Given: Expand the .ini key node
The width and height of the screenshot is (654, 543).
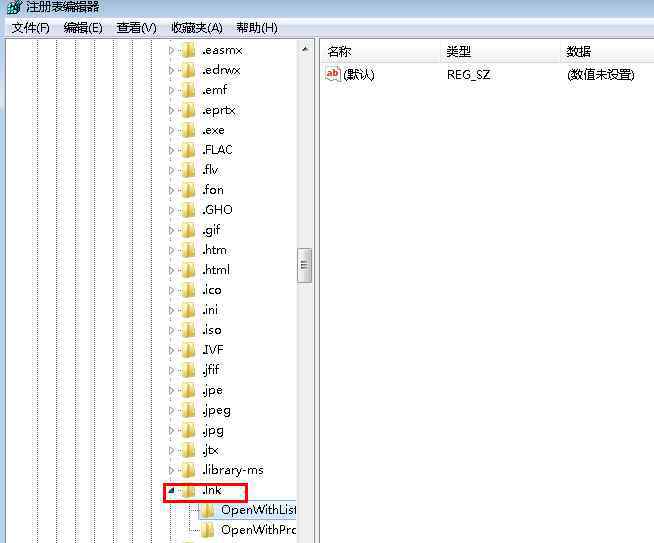Looking at the screenshot, I should tap(171, 310).
